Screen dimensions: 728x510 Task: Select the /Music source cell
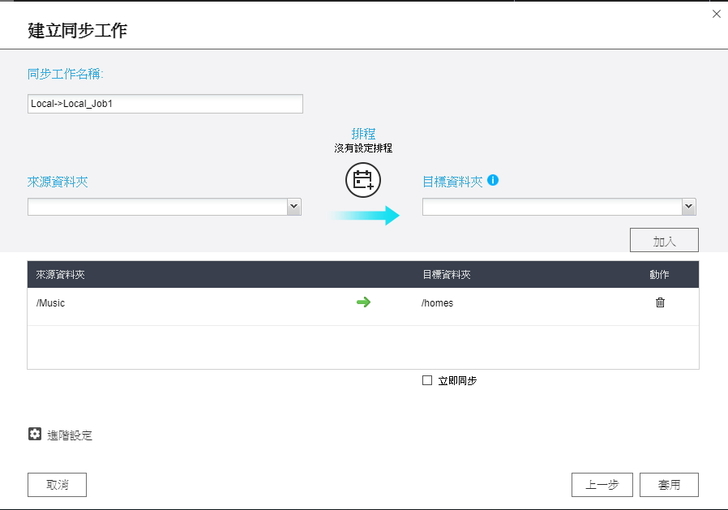click(x=51, y=303)
